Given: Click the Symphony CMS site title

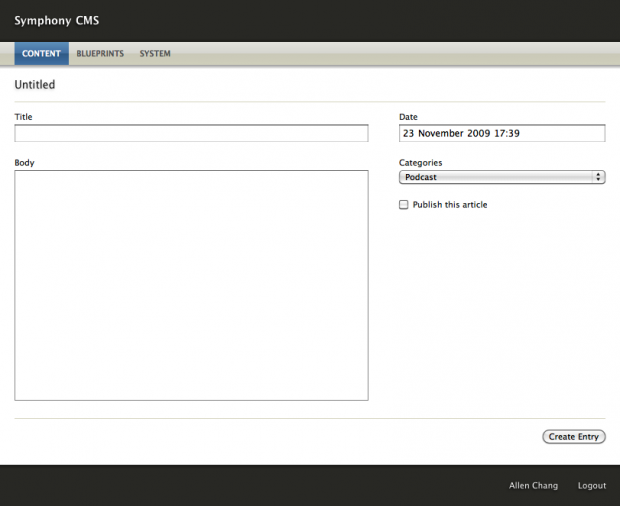Looking at the screenshot, I should 57,20.
